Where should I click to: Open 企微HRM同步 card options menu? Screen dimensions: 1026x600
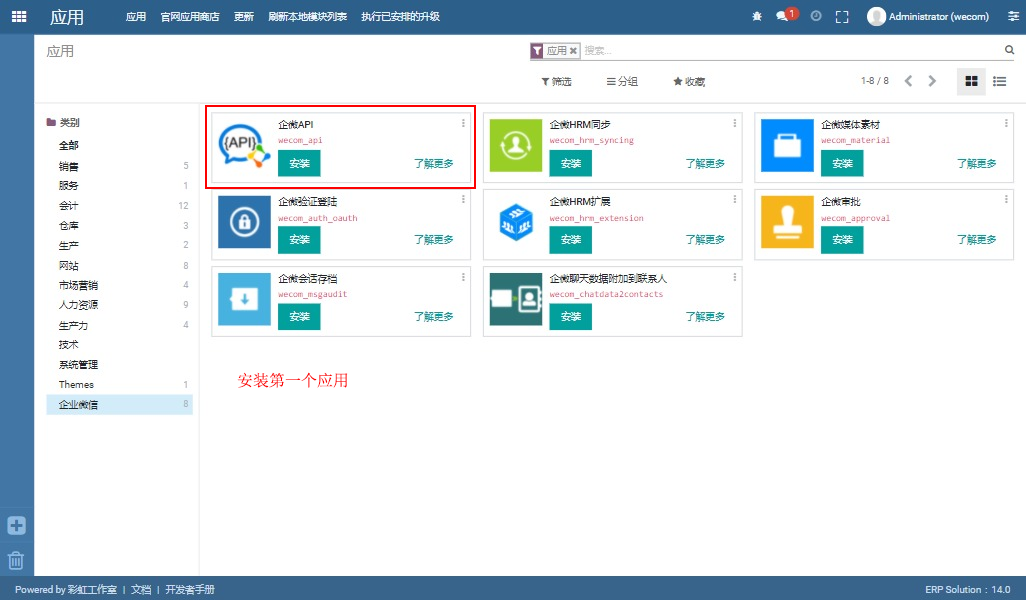pos(735,123)
